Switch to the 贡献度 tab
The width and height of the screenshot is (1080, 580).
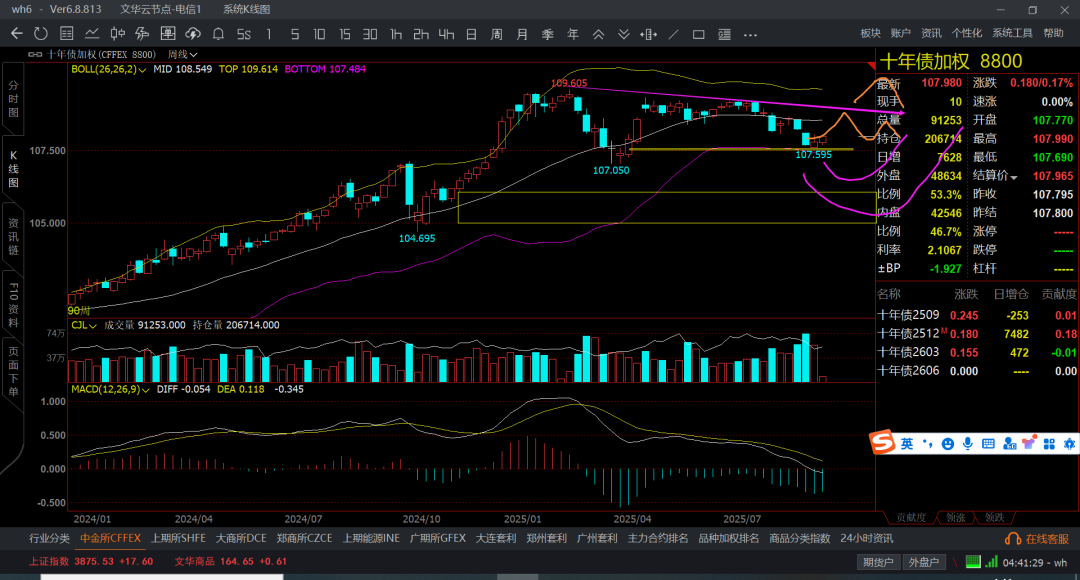[911, 517]
